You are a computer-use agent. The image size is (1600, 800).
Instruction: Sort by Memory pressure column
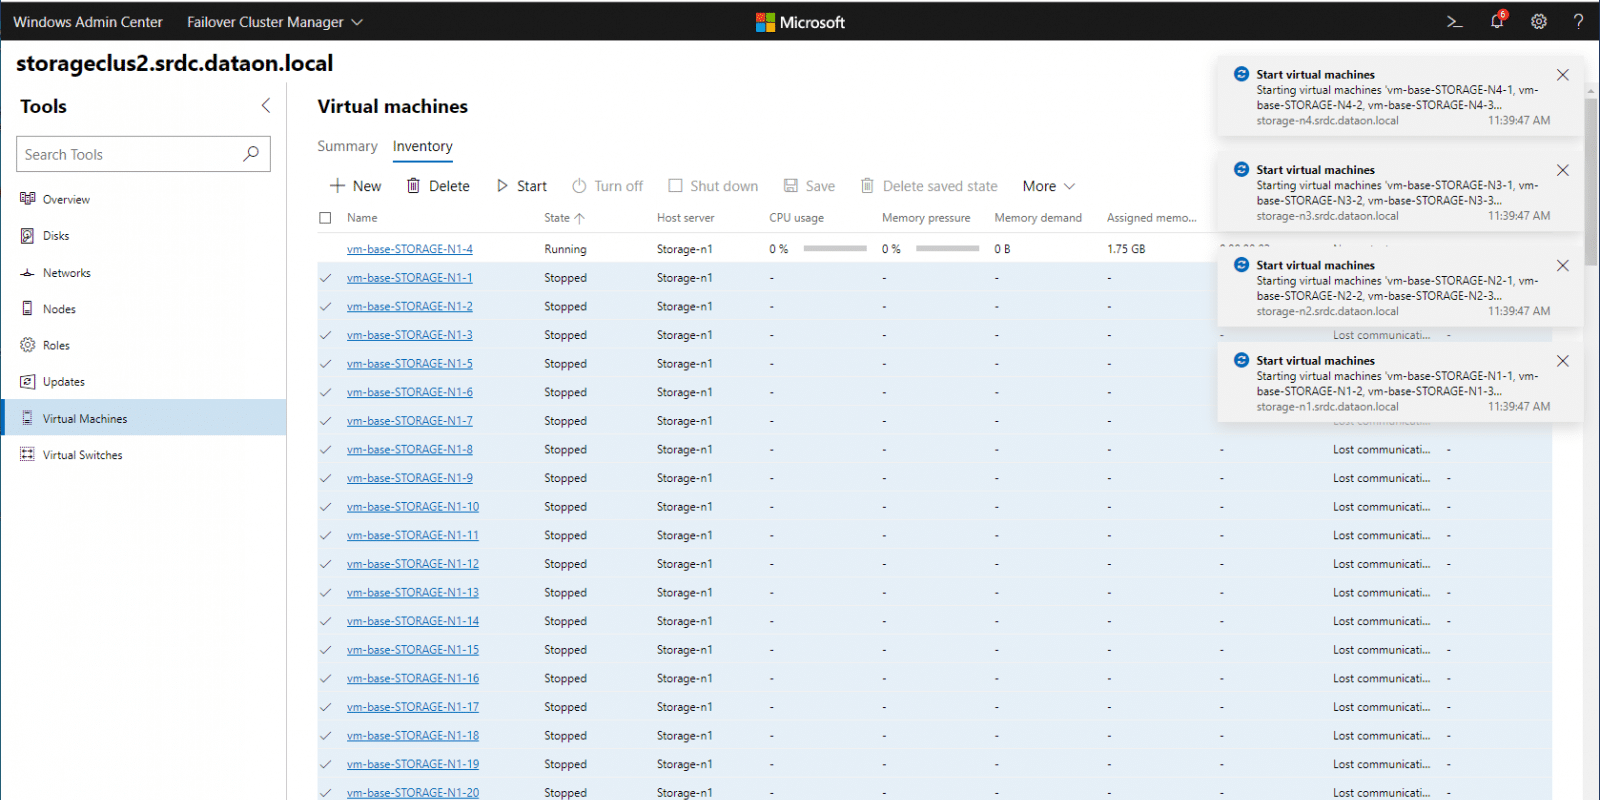[926, 218]
